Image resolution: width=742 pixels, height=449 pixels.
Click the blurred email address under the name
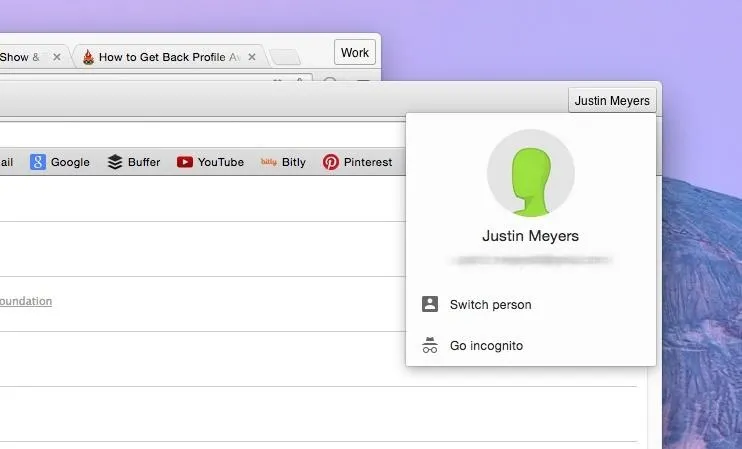tap(530, 260)
